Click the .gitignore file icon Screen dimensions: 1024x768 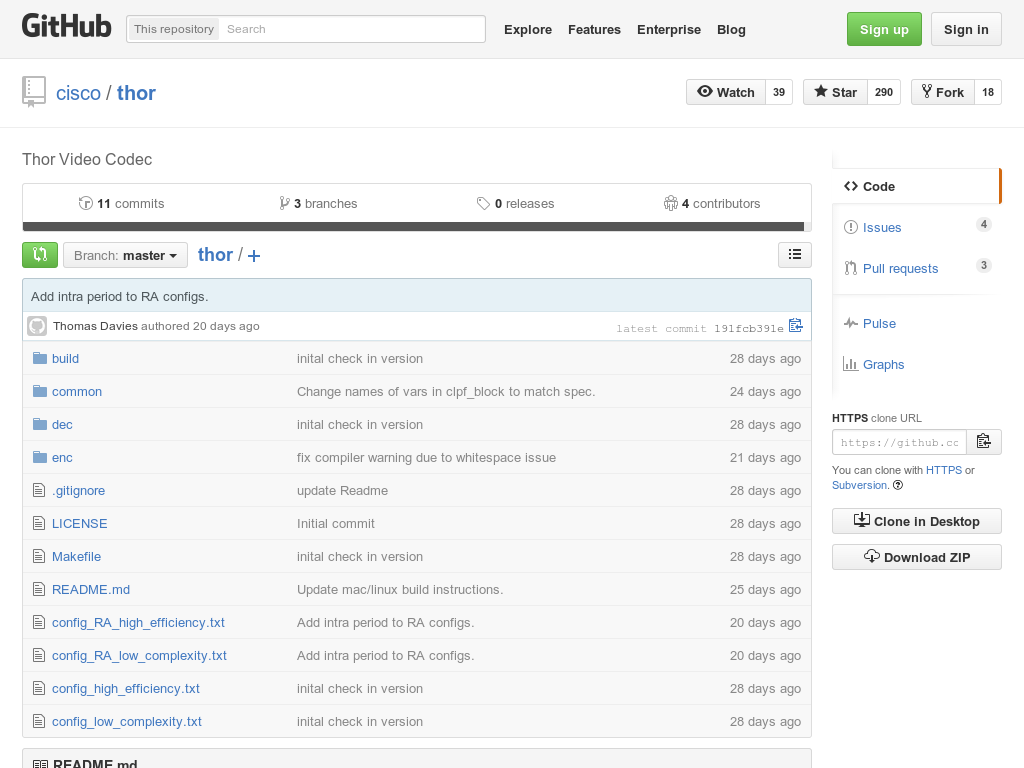pyautogui.click(x=39, y=490)
